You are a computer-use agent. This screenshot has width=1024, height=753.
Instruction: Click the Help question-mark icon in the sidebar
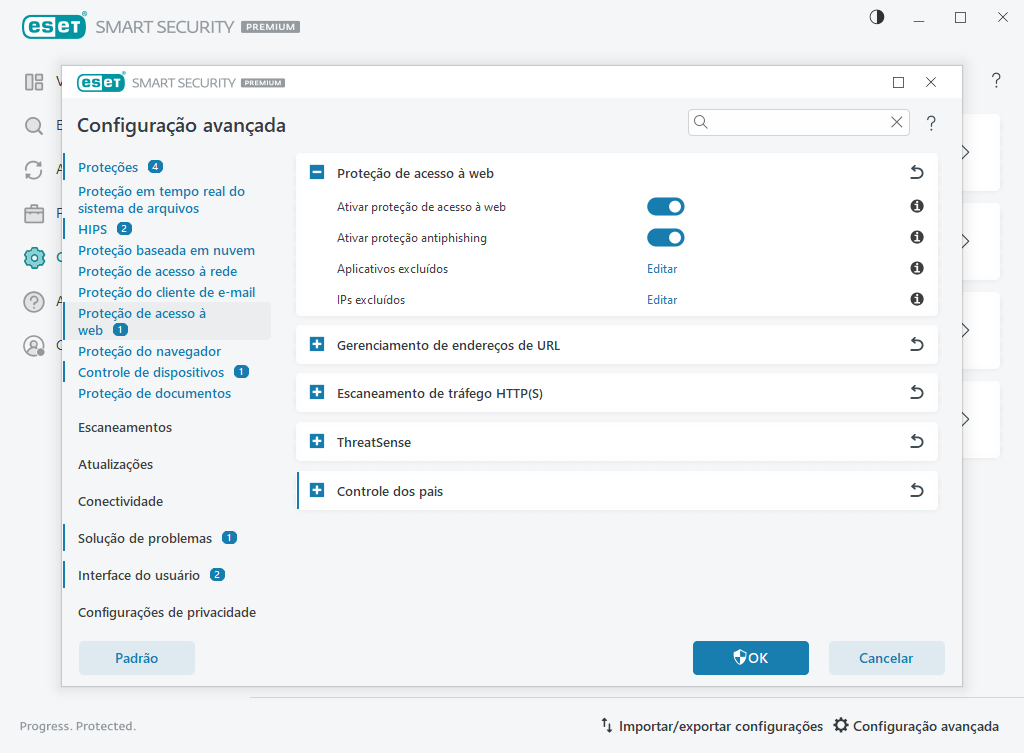point(33,302)
